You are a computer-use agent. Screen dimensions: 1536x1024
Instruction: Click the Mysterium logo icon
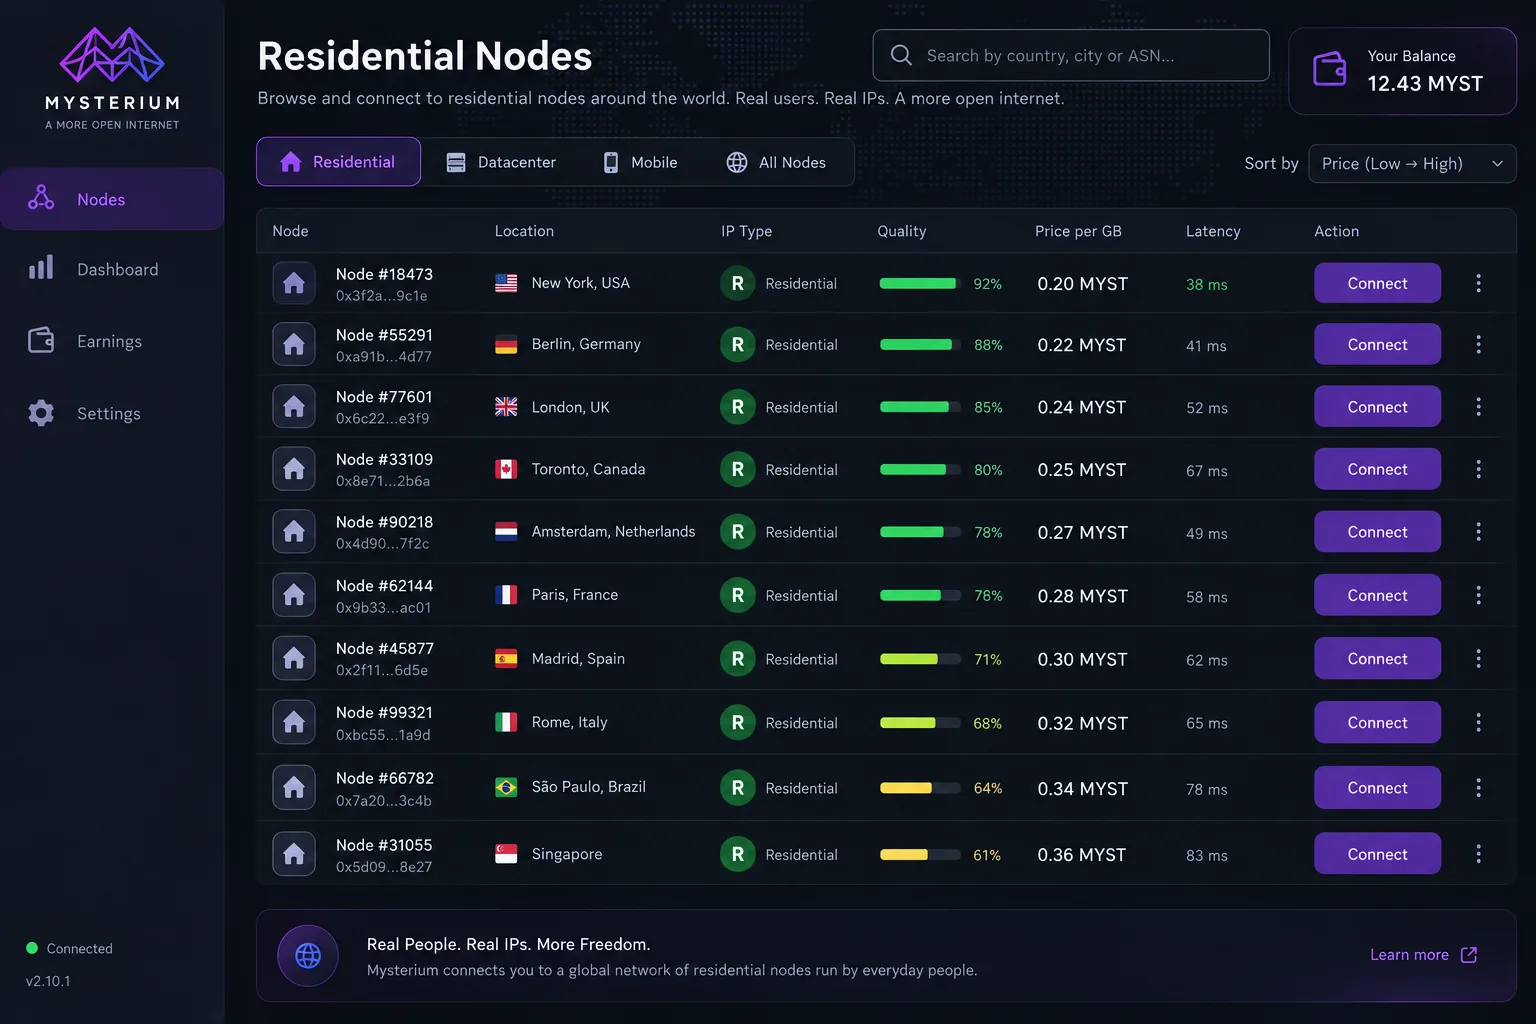point(112,55)
